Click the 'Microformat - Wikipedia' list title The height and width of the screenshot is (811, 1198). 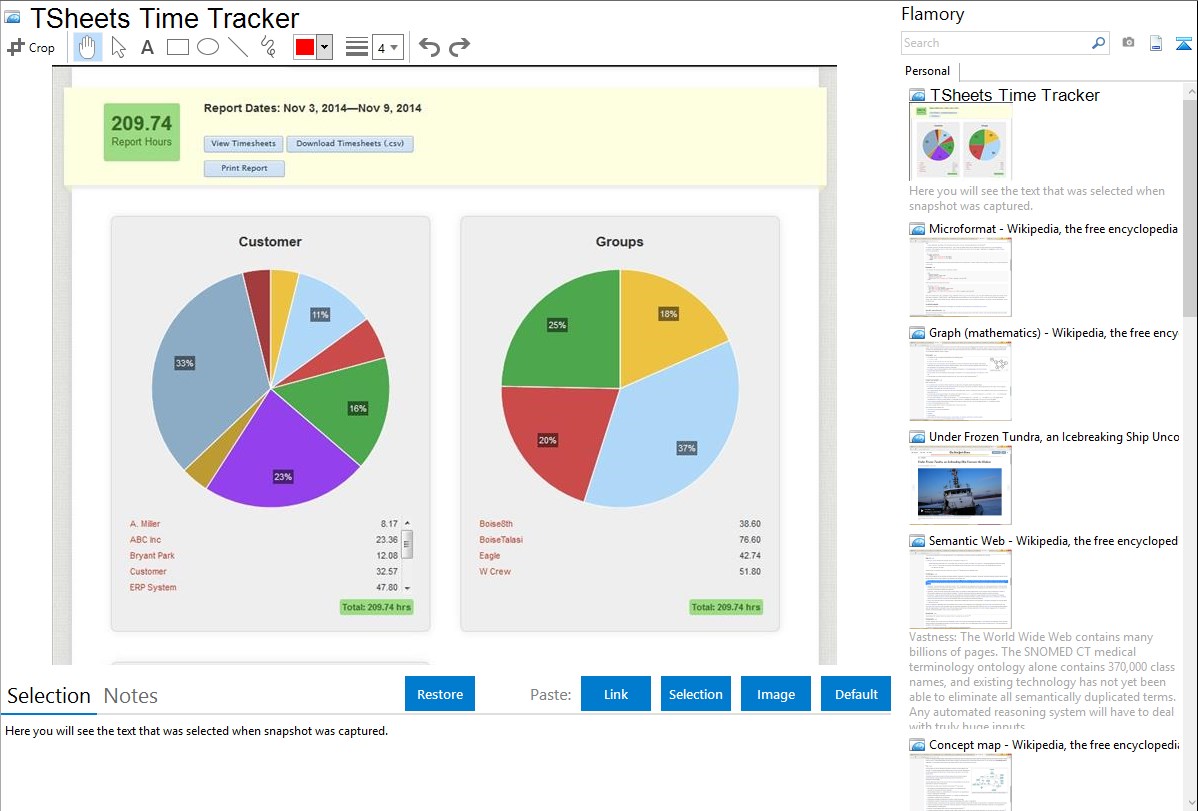[1054, 229]
